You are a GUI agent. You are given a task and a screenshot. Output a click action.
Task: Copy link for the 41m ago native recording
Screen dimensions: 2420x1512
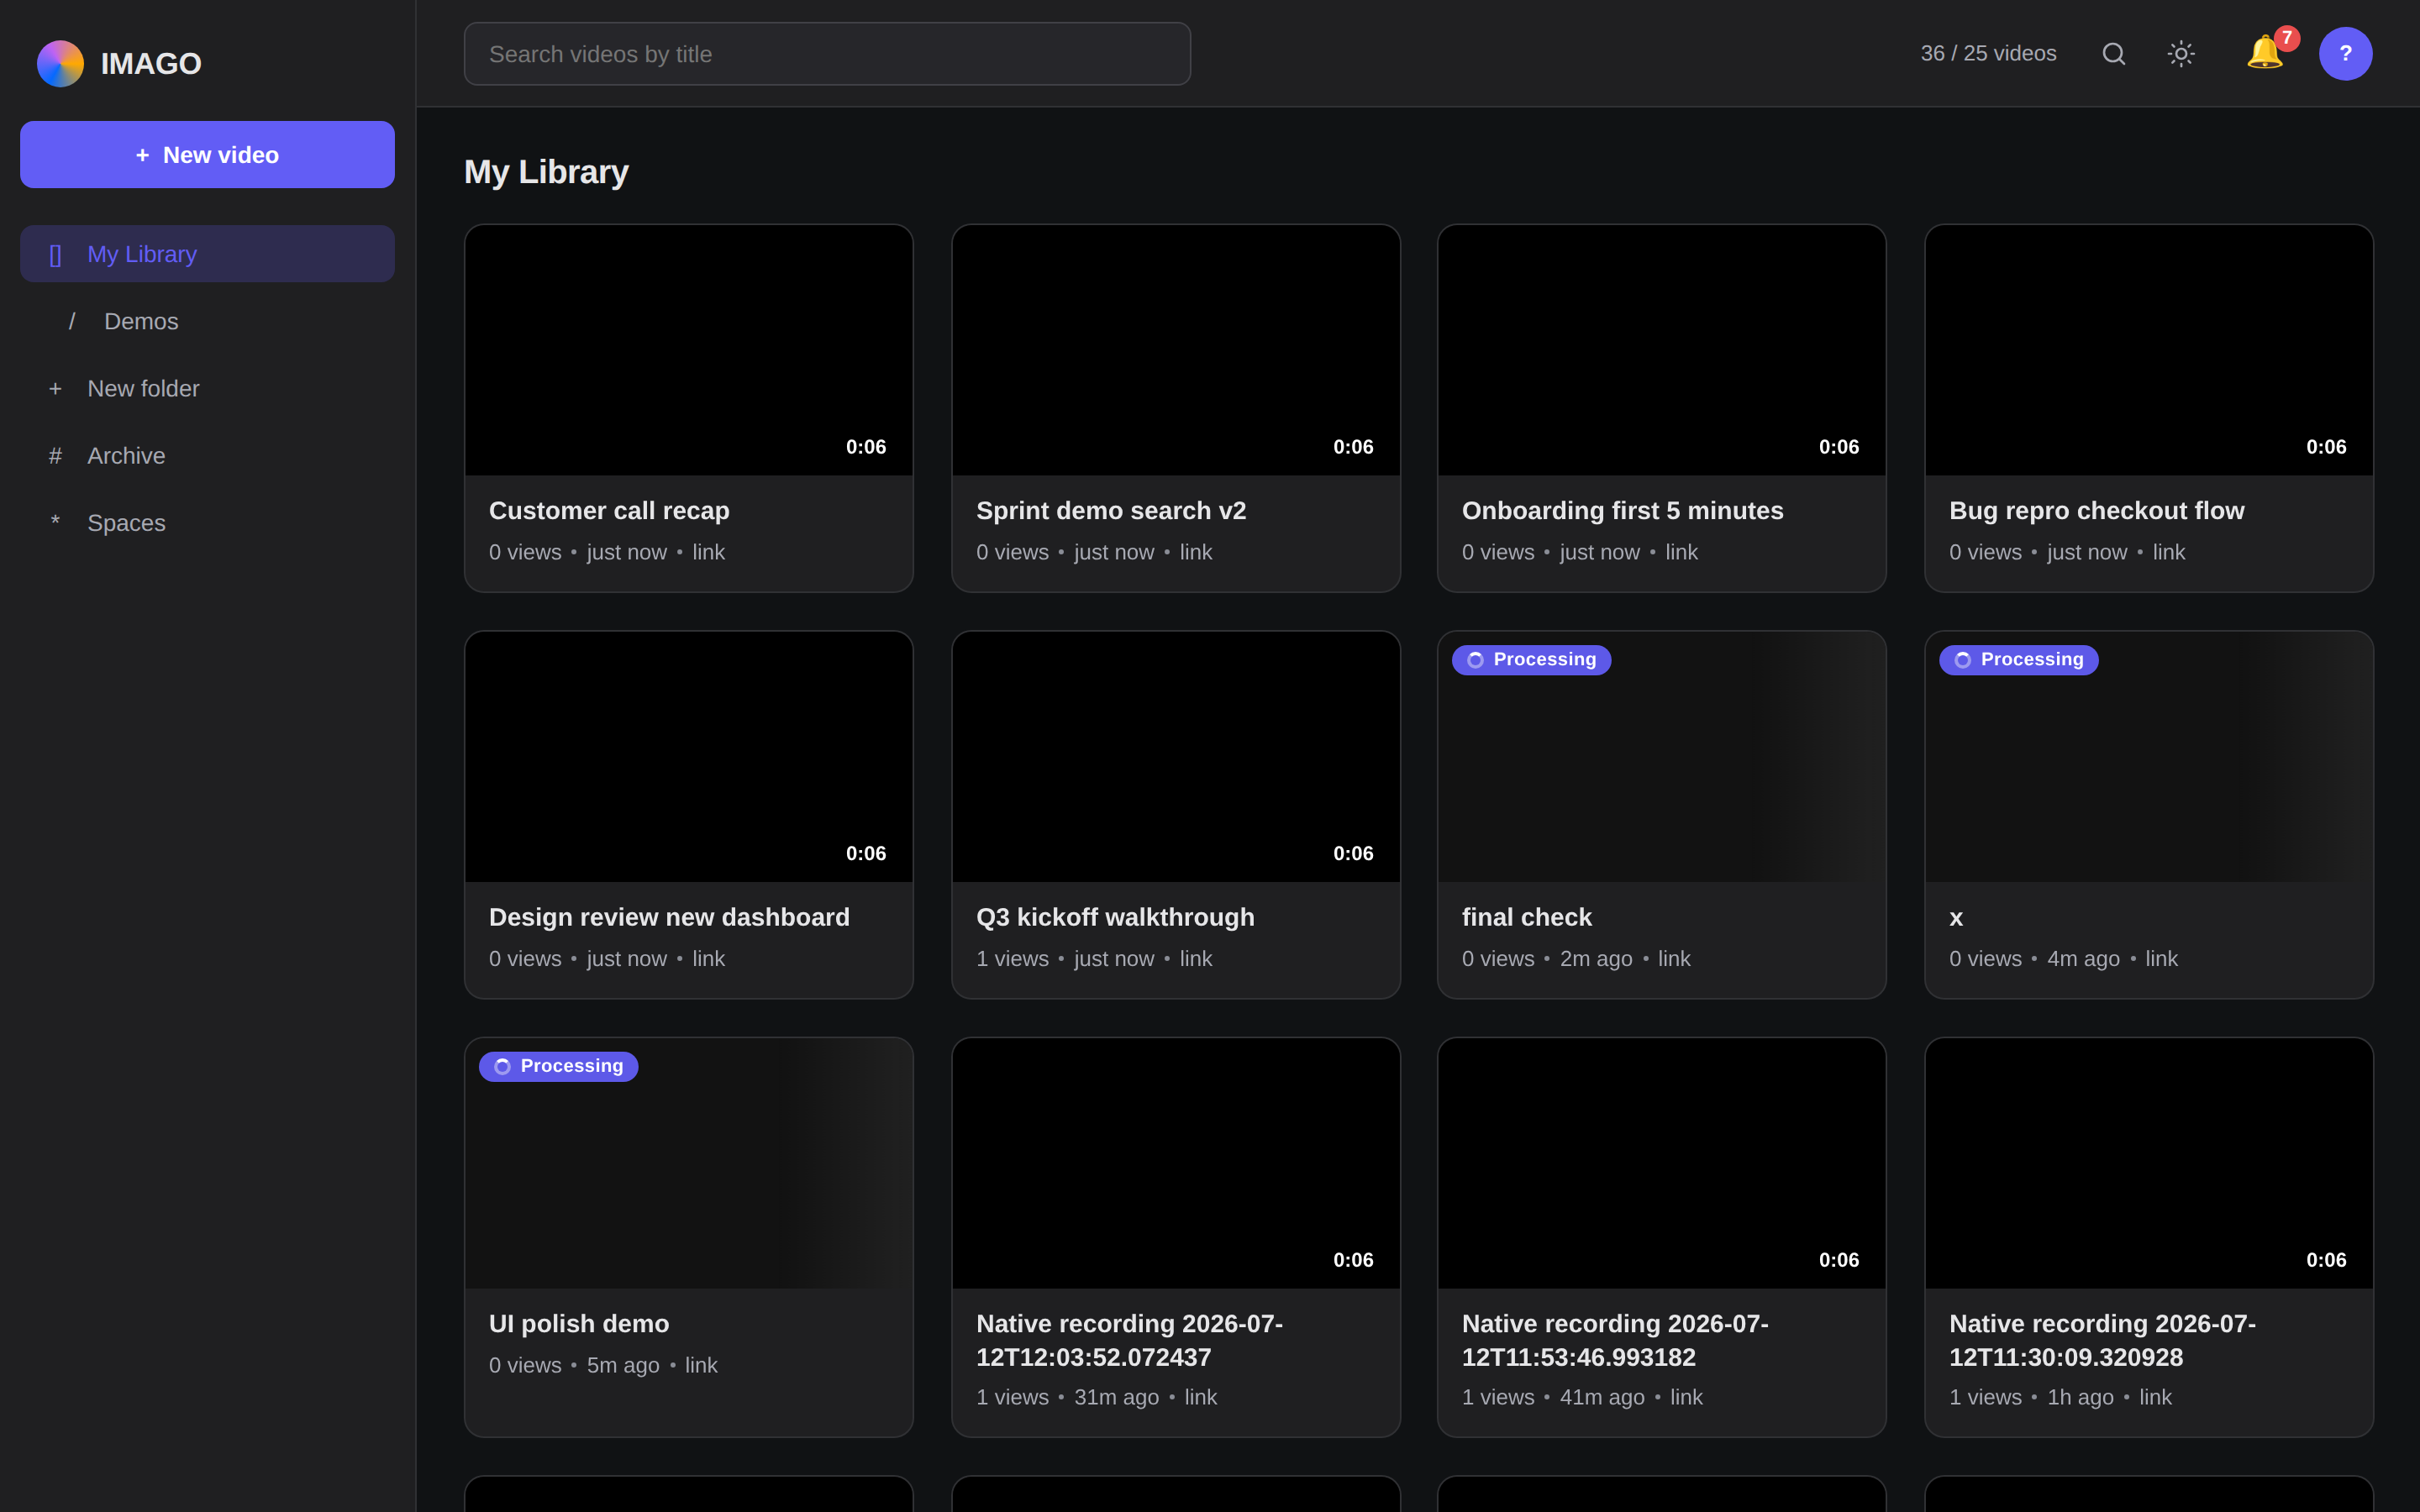click(x=1686, y=1397)
